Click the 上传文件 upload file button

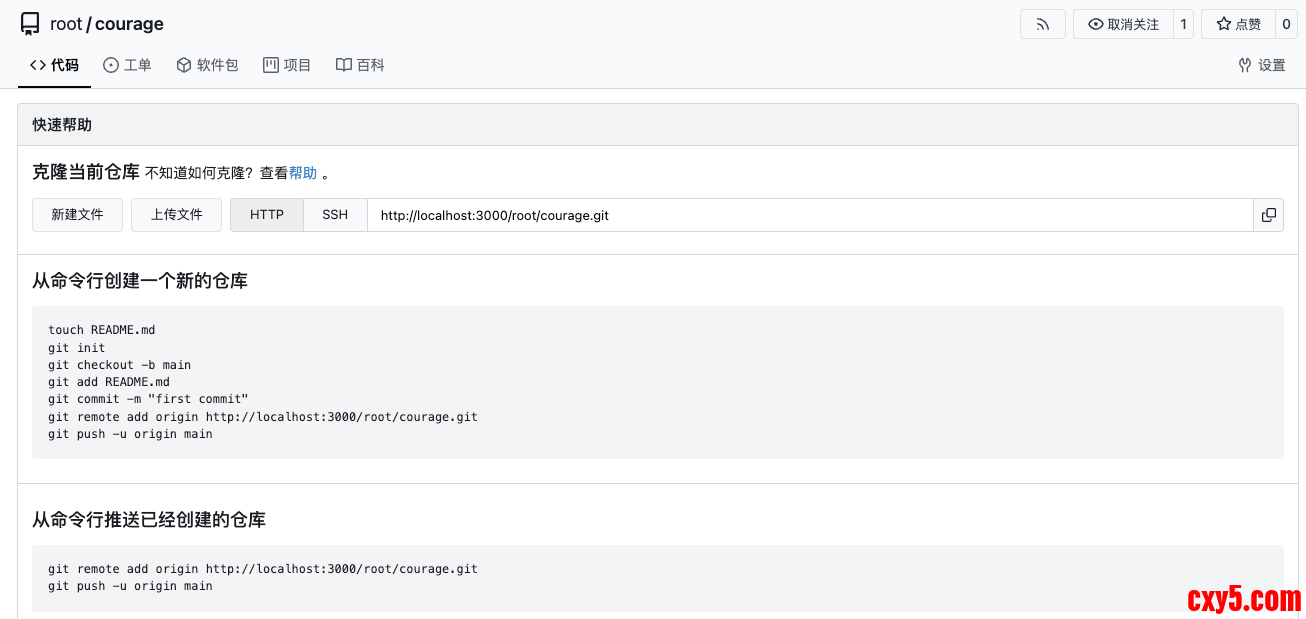coord(176,215)
